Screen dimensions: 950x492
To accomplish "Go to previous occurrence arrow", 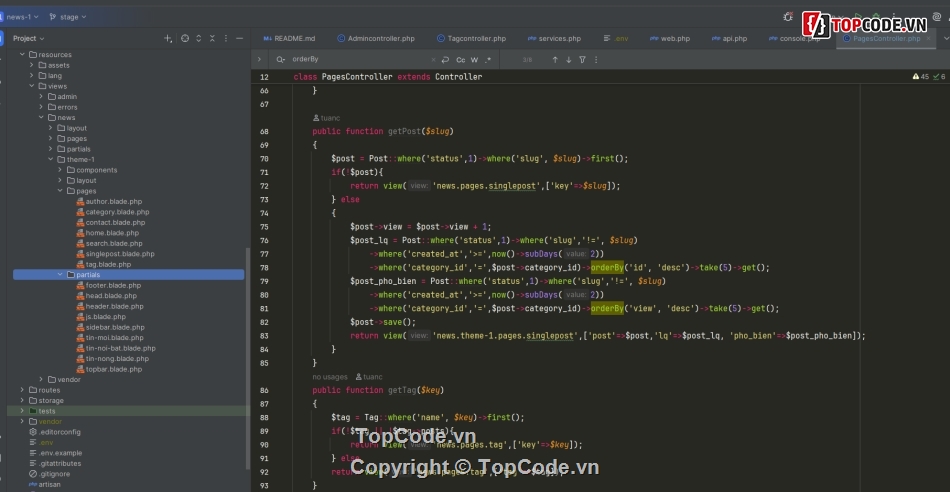I will point(555,59).
